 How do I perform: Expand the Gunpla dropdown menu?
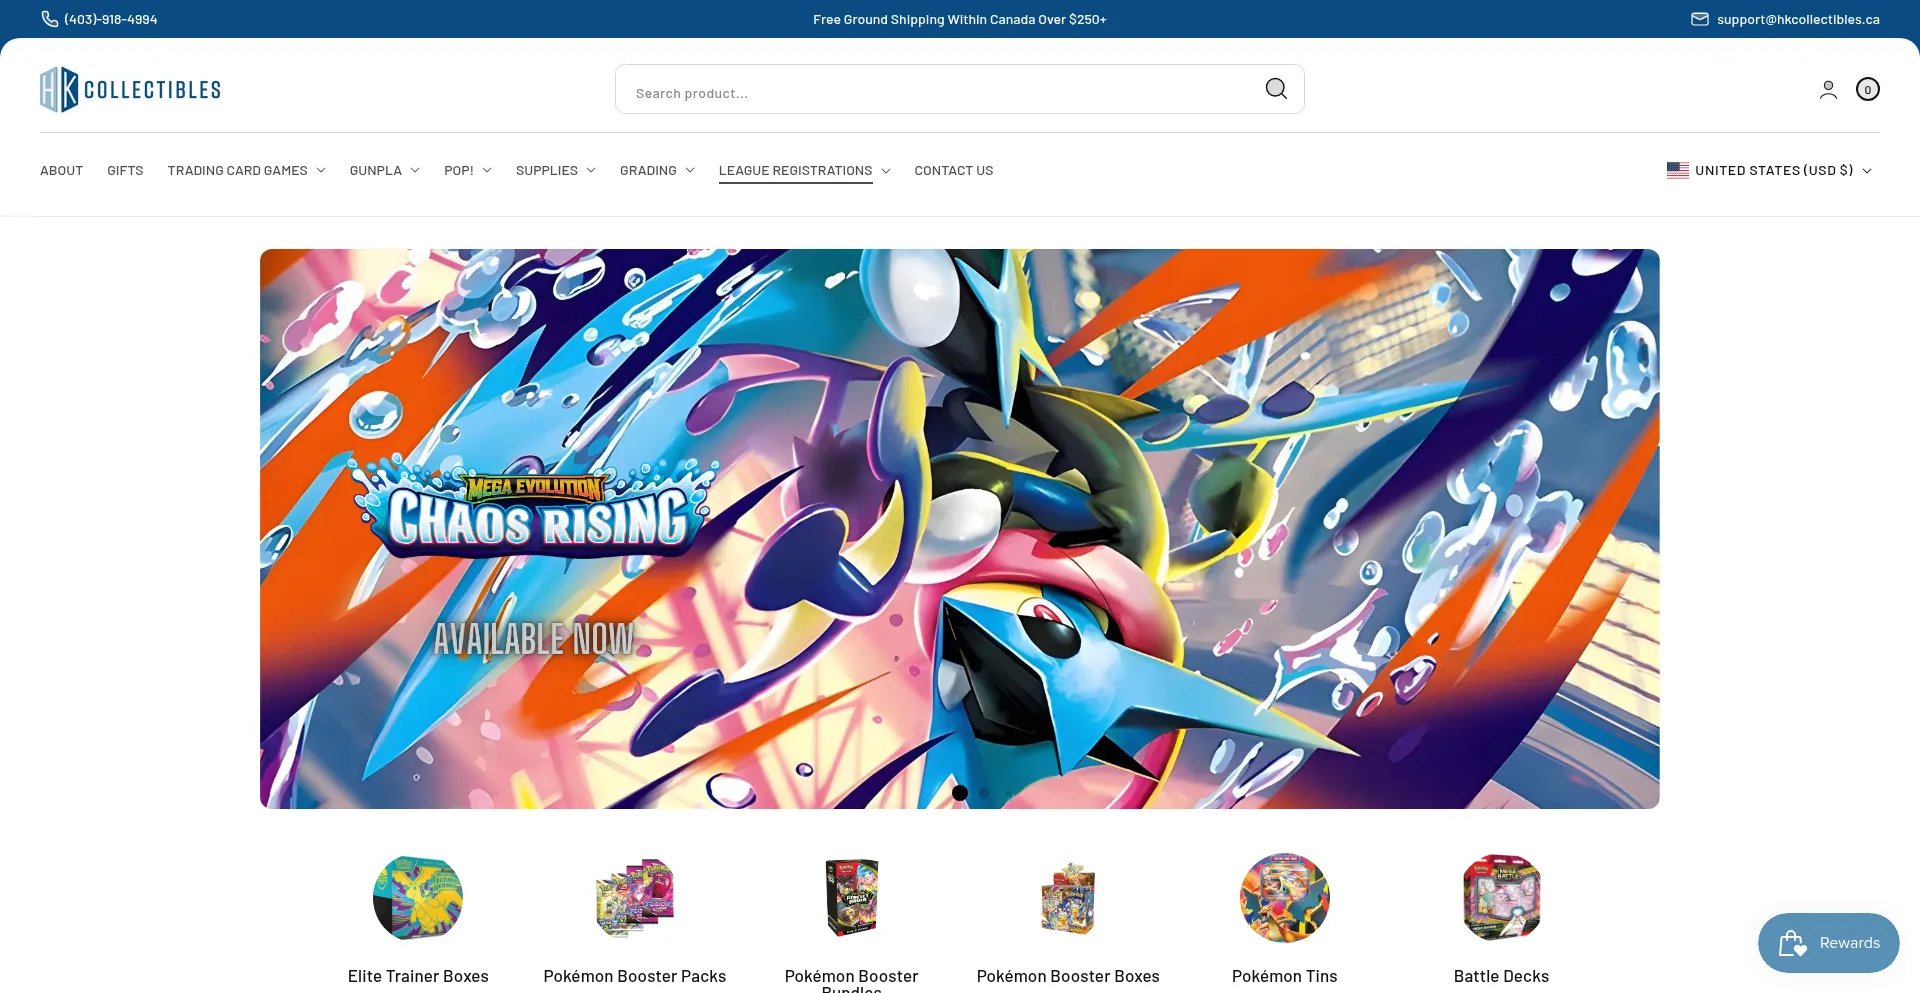coord(385,171)
